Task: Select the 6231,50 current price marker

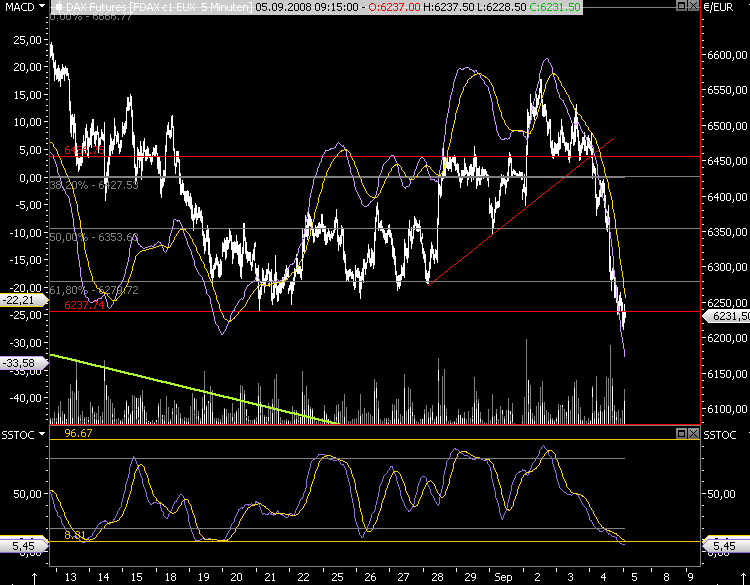Action: point(727,316)
